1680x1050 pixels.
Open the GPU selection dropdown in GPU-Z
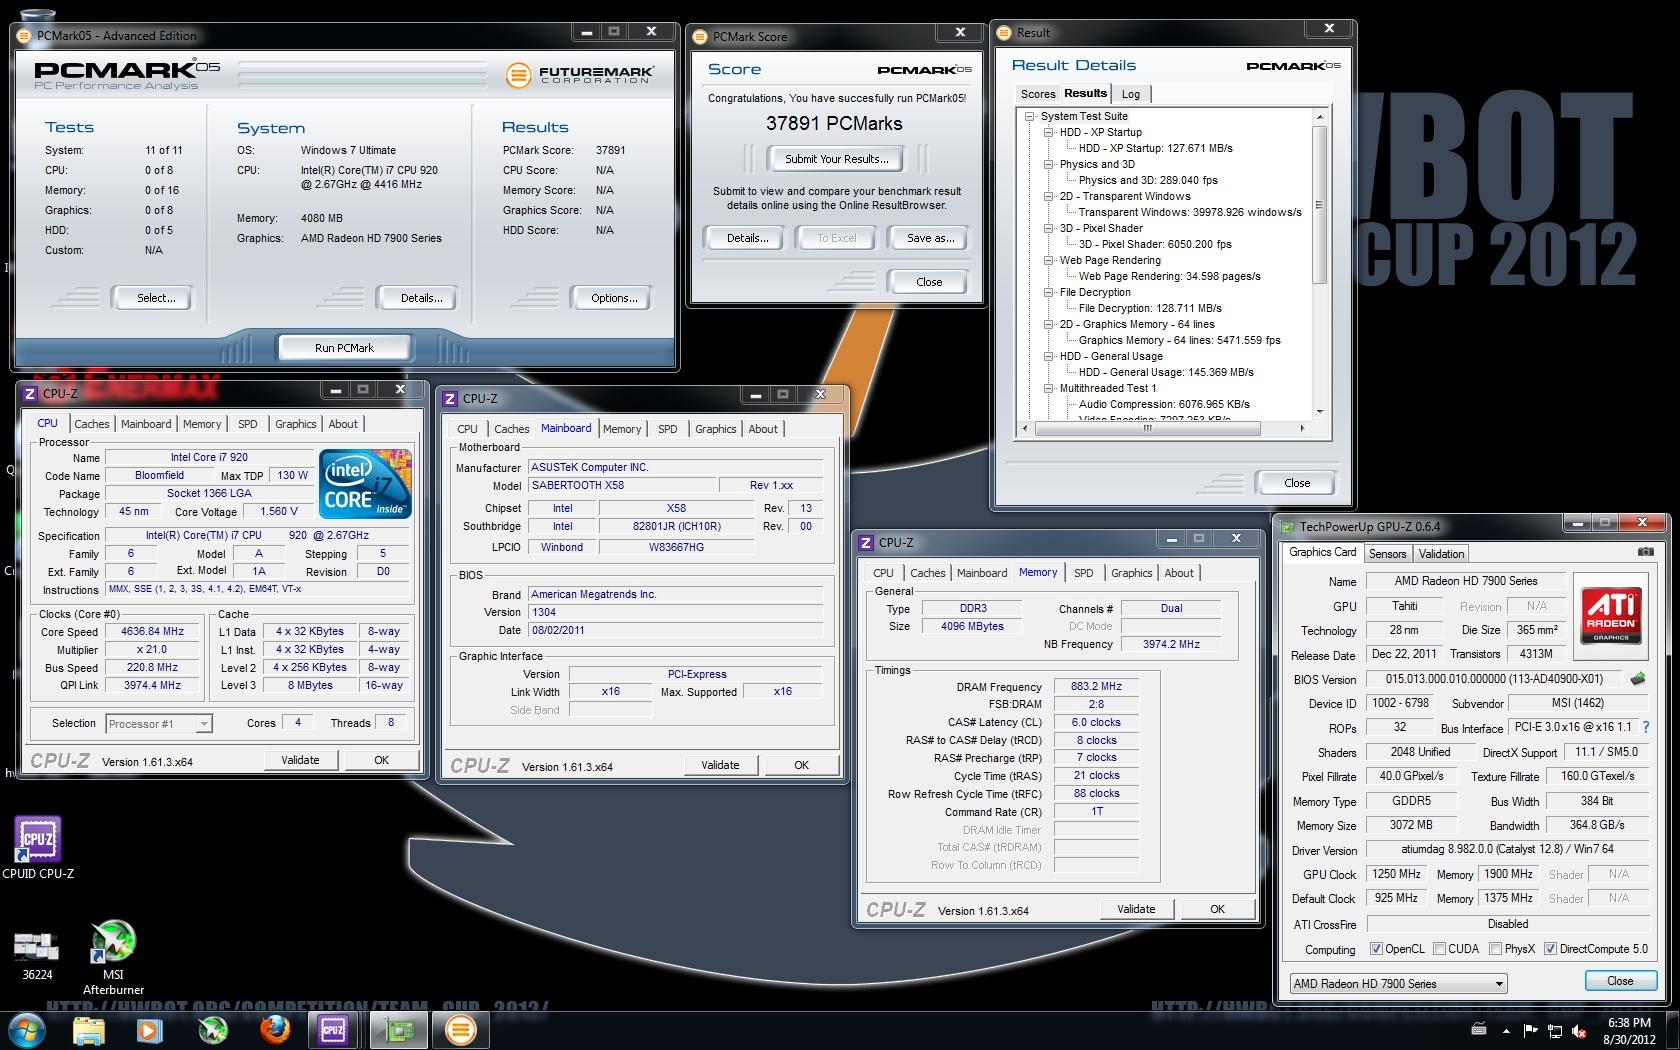(1398, 983)
